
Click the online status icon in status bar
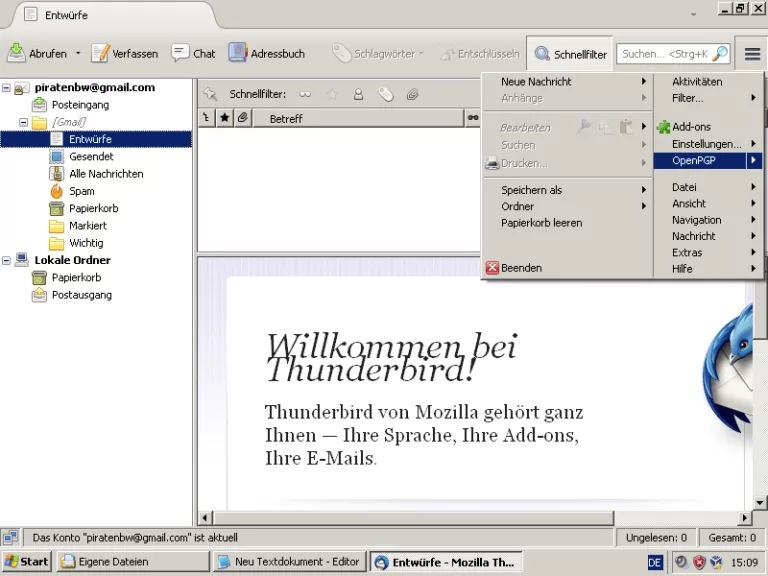pos(10,537)
